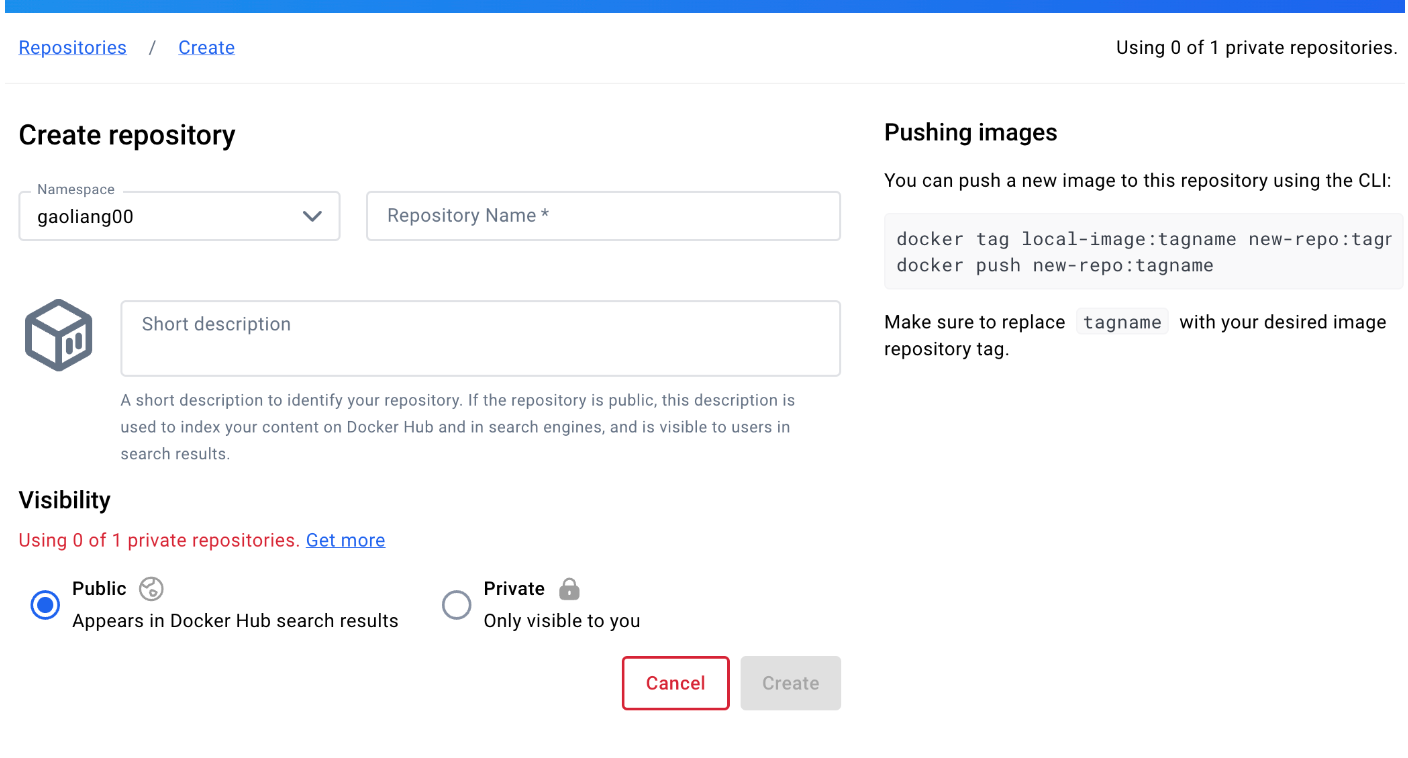This screenshot has height=758, width=1408.
Task: Click Appears in Docker Hub search results text
Action: (x=235, y=621)
